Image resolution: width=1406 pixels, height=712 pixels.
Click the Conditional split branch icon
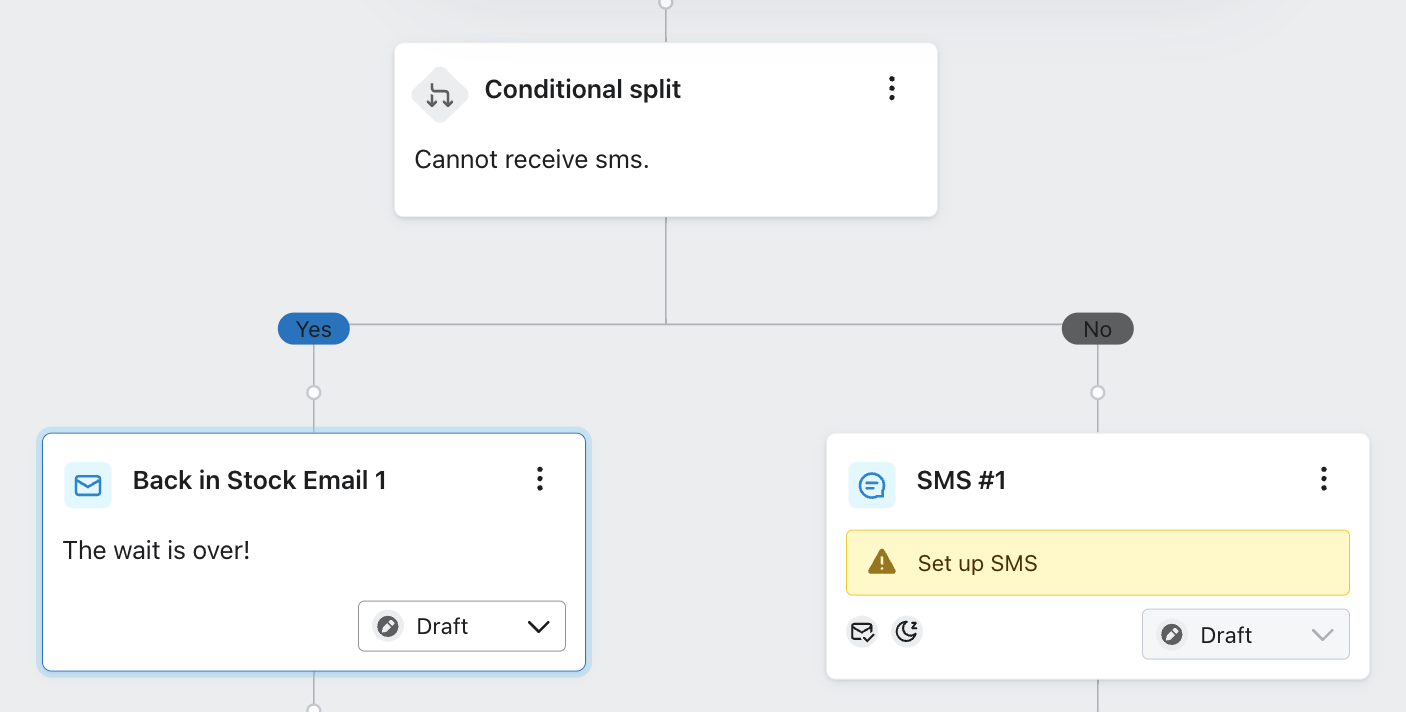coord(440,95)
